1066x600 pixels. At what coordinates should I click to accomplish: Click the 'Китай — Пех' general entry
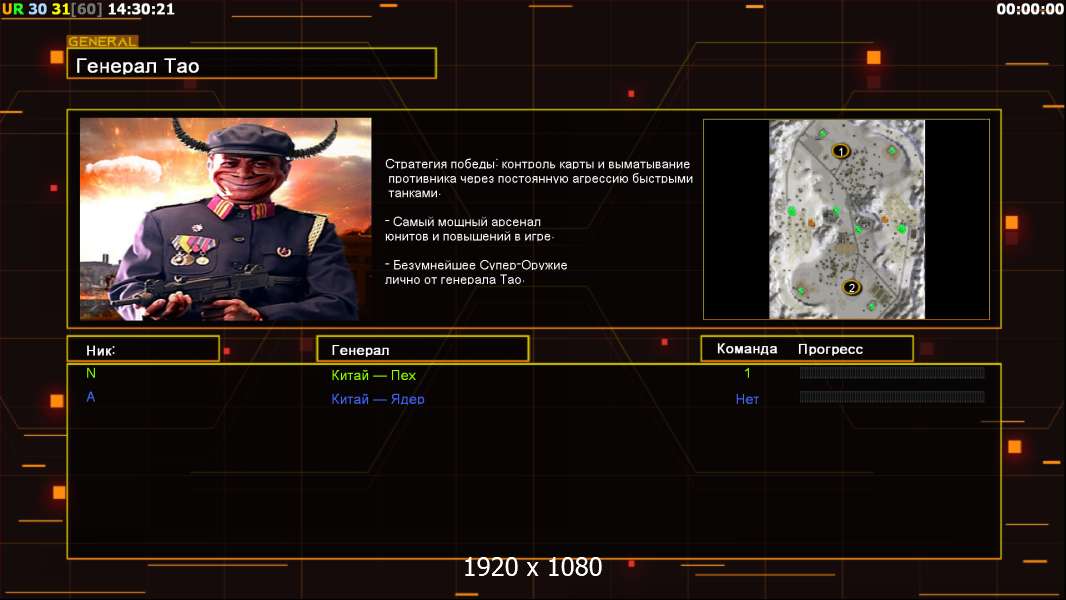pyautogui.click(x=373, y=375)
